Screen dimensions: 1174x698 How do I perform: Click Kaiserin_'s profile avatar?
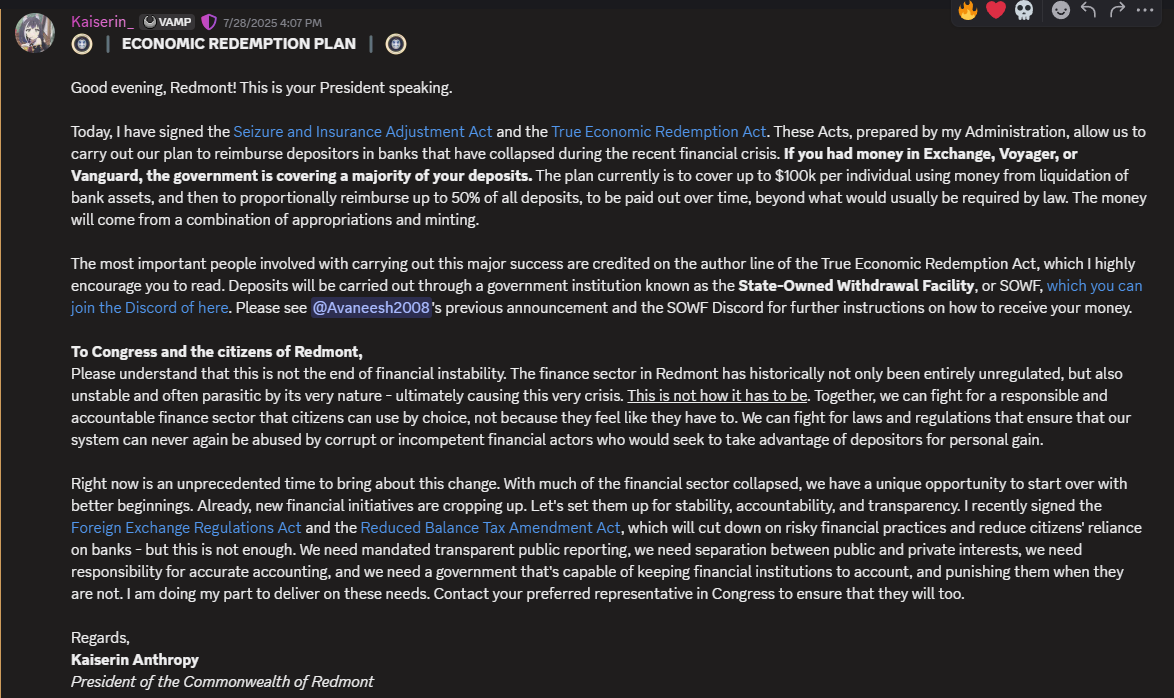pyautogui.click(x=34, y=32)
